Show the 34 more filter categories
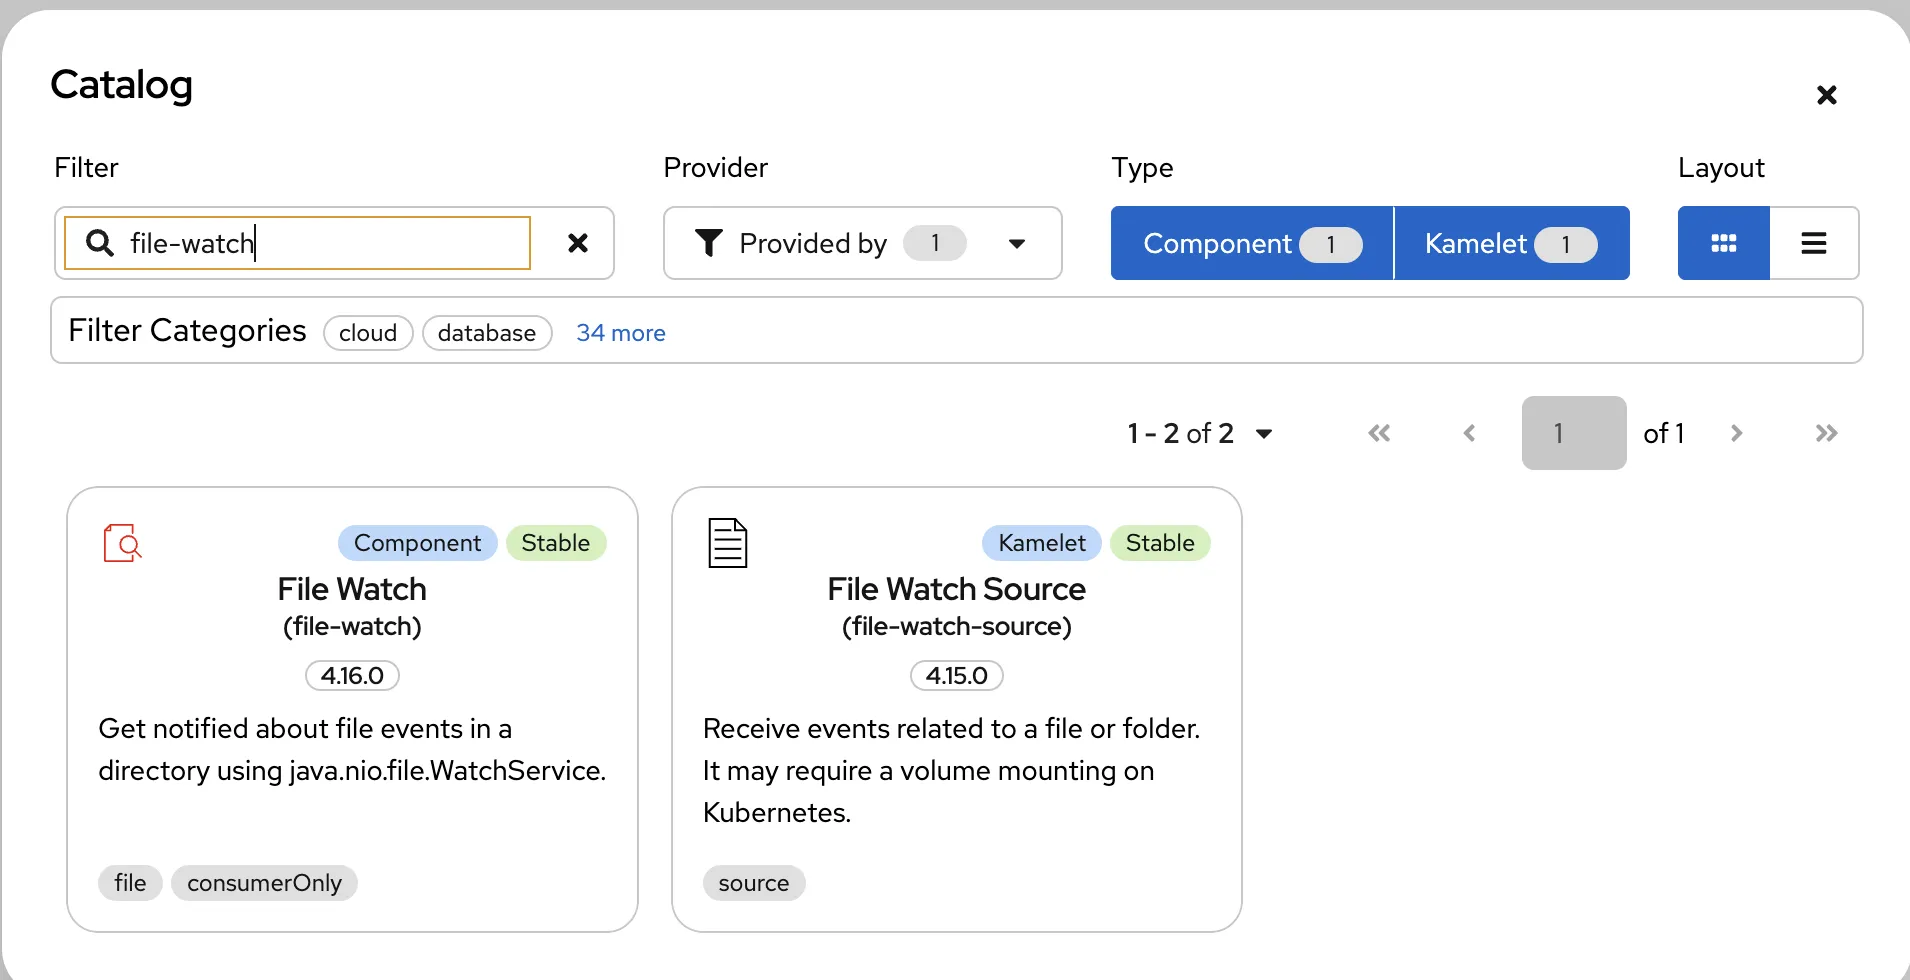The width and height of the screenshot is (1910, 980). click(x=621, y=332)
